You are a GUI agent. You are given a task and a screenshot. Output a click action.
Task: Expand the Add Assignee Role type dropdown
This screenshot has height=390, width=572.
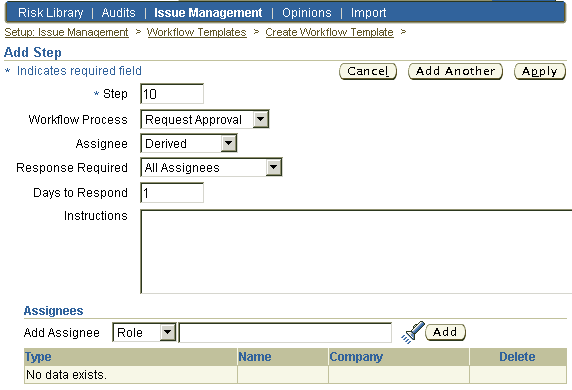tap(144, 332)
